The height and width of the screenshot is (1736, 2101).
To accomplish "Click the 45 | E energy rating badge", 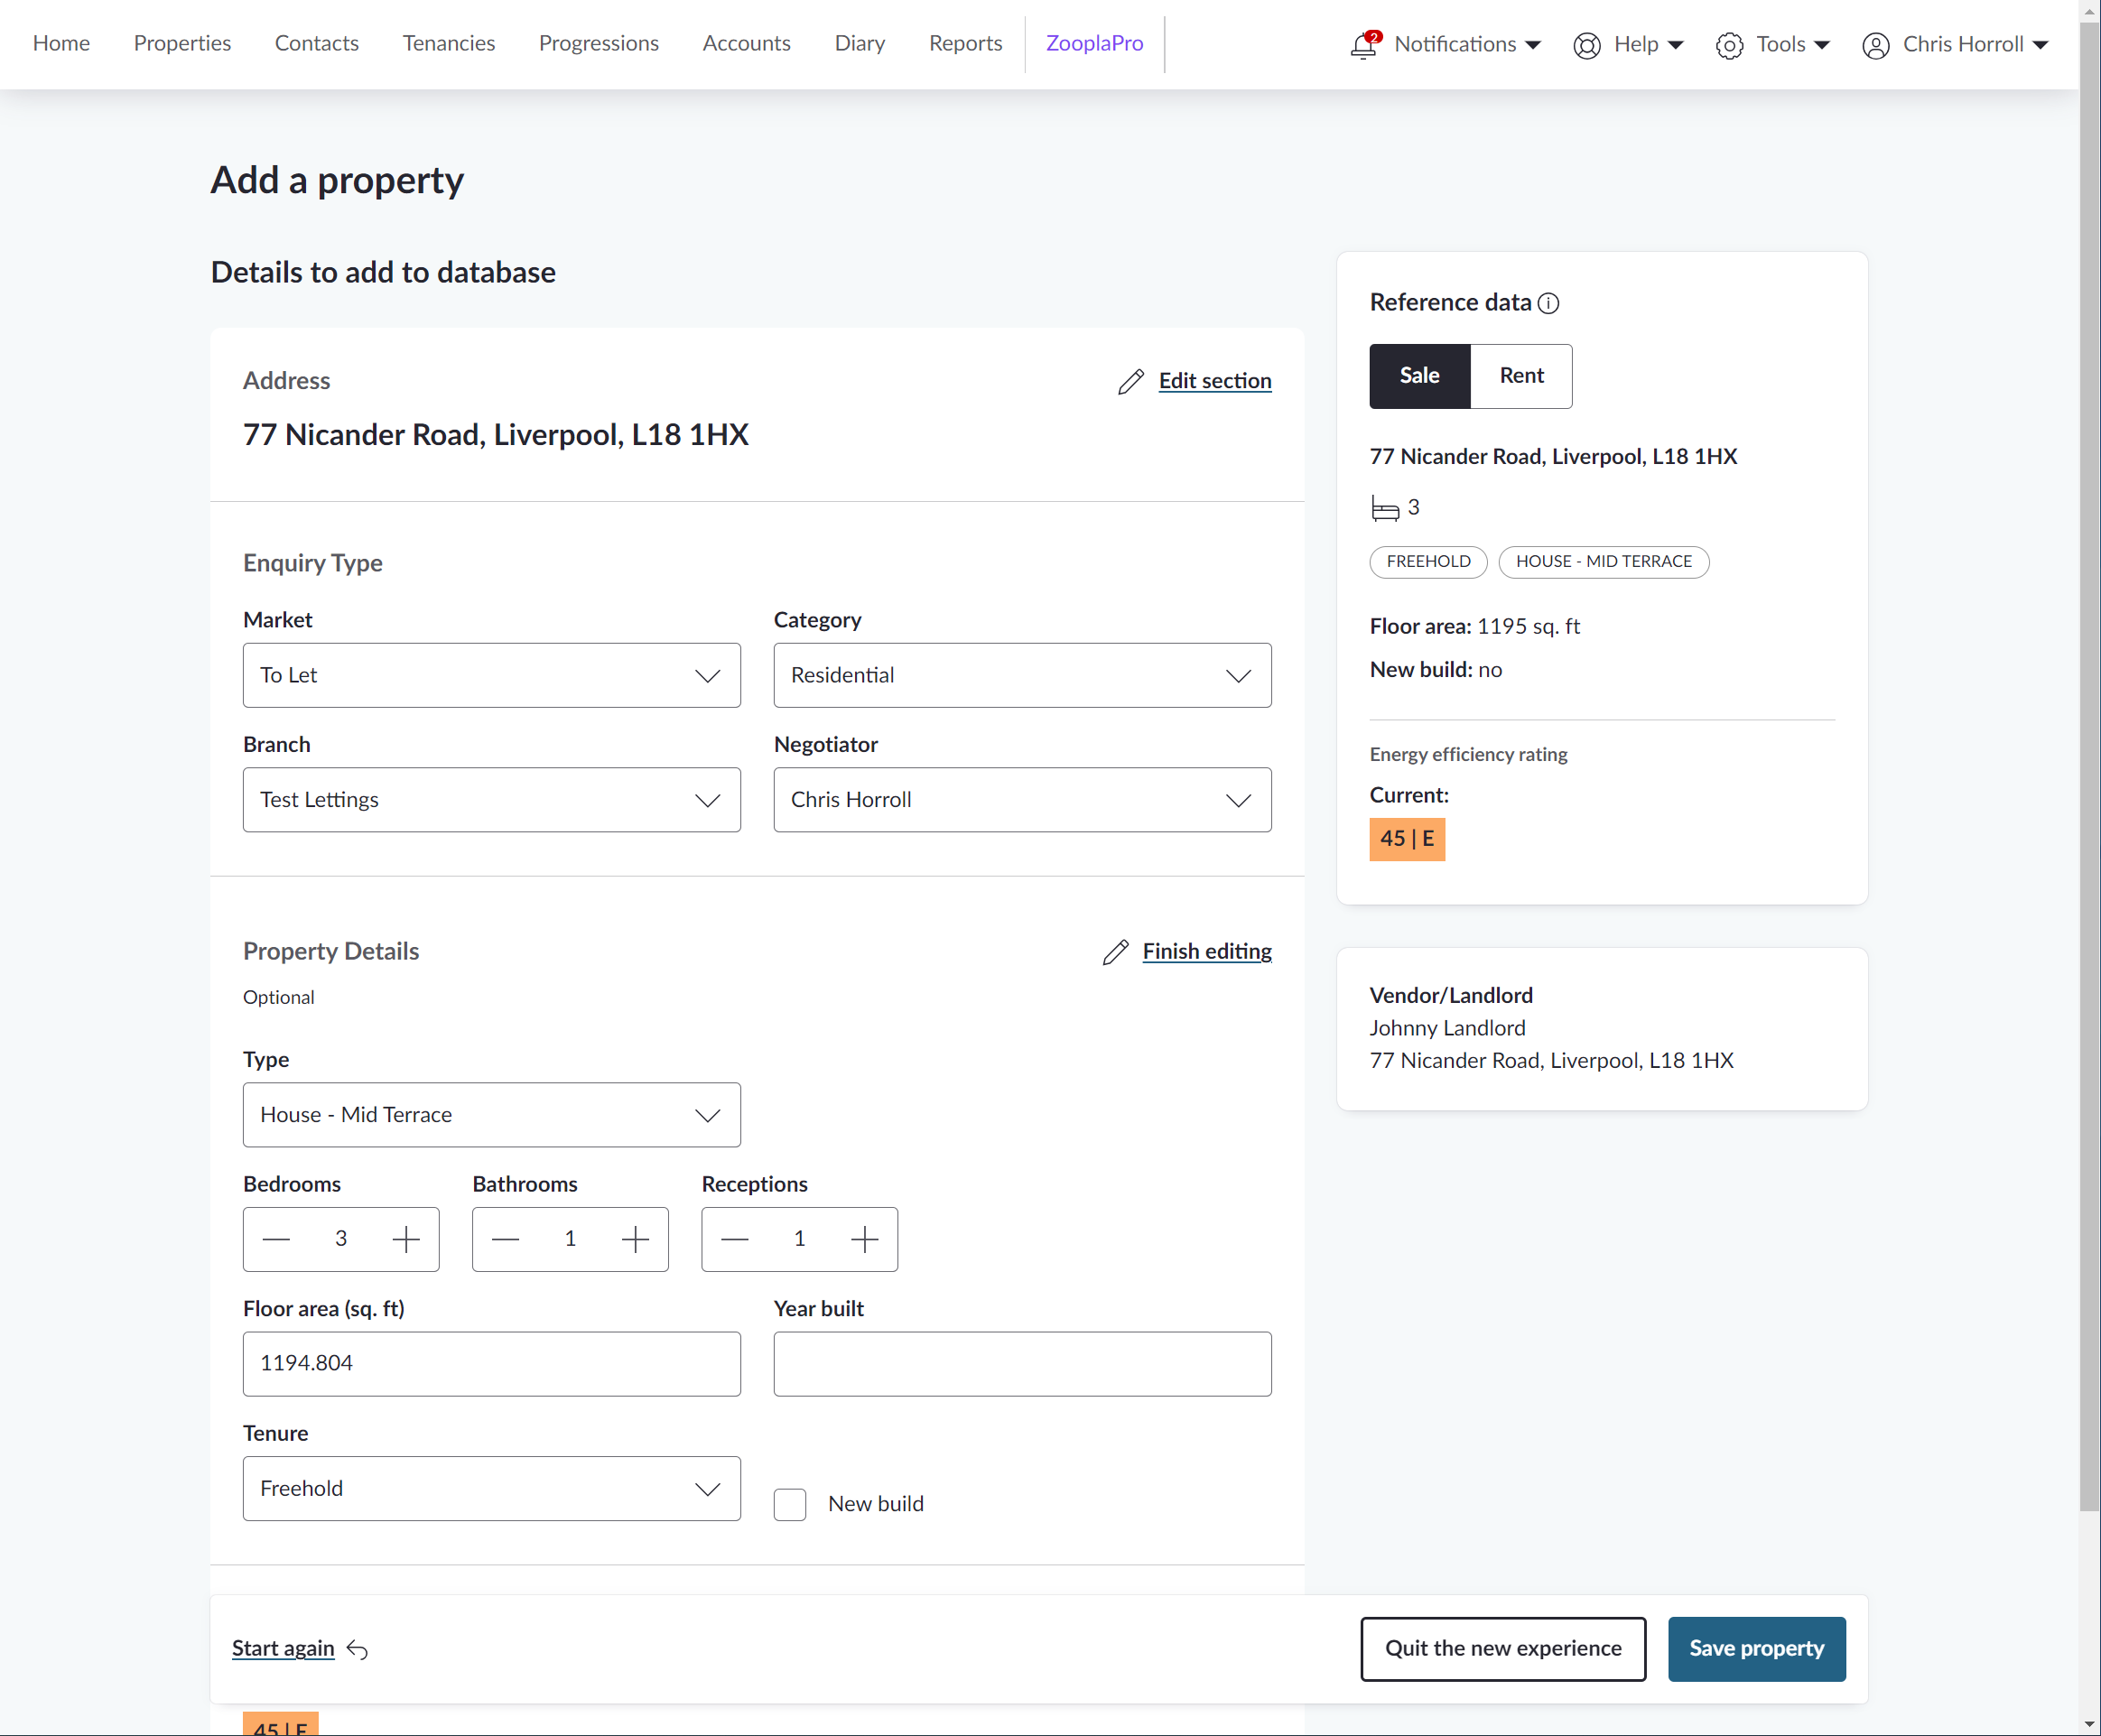I will tap(1407, 839).
